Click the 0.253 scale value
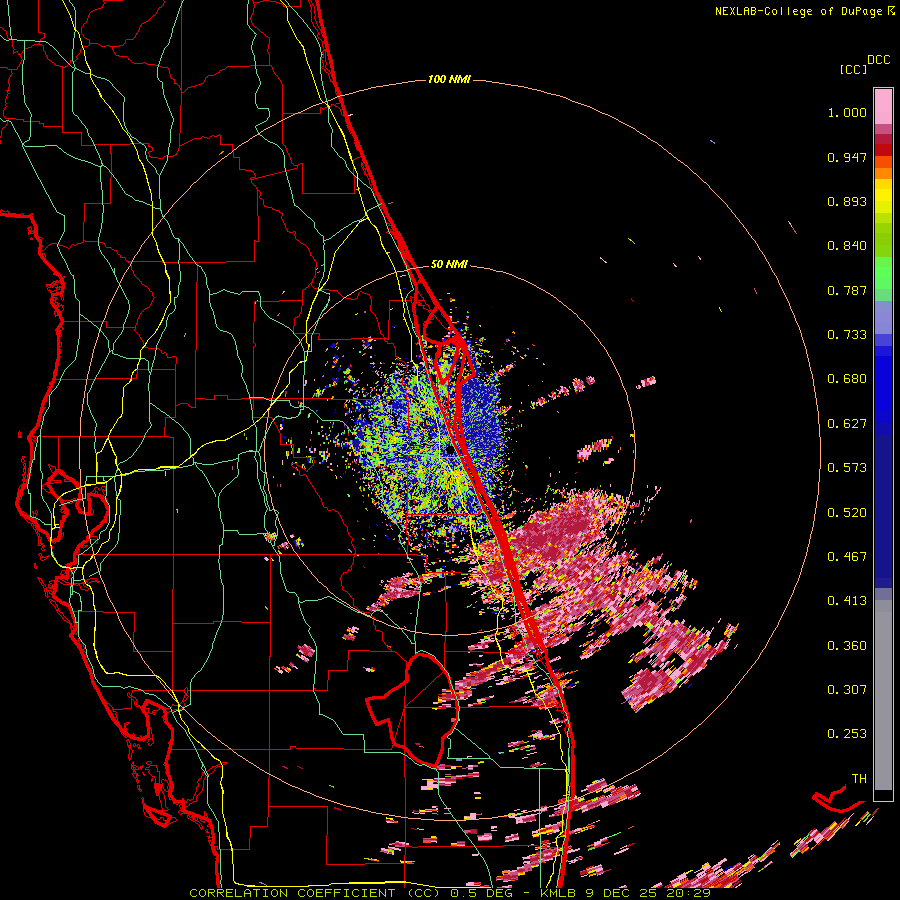 [x=847, y=734]
